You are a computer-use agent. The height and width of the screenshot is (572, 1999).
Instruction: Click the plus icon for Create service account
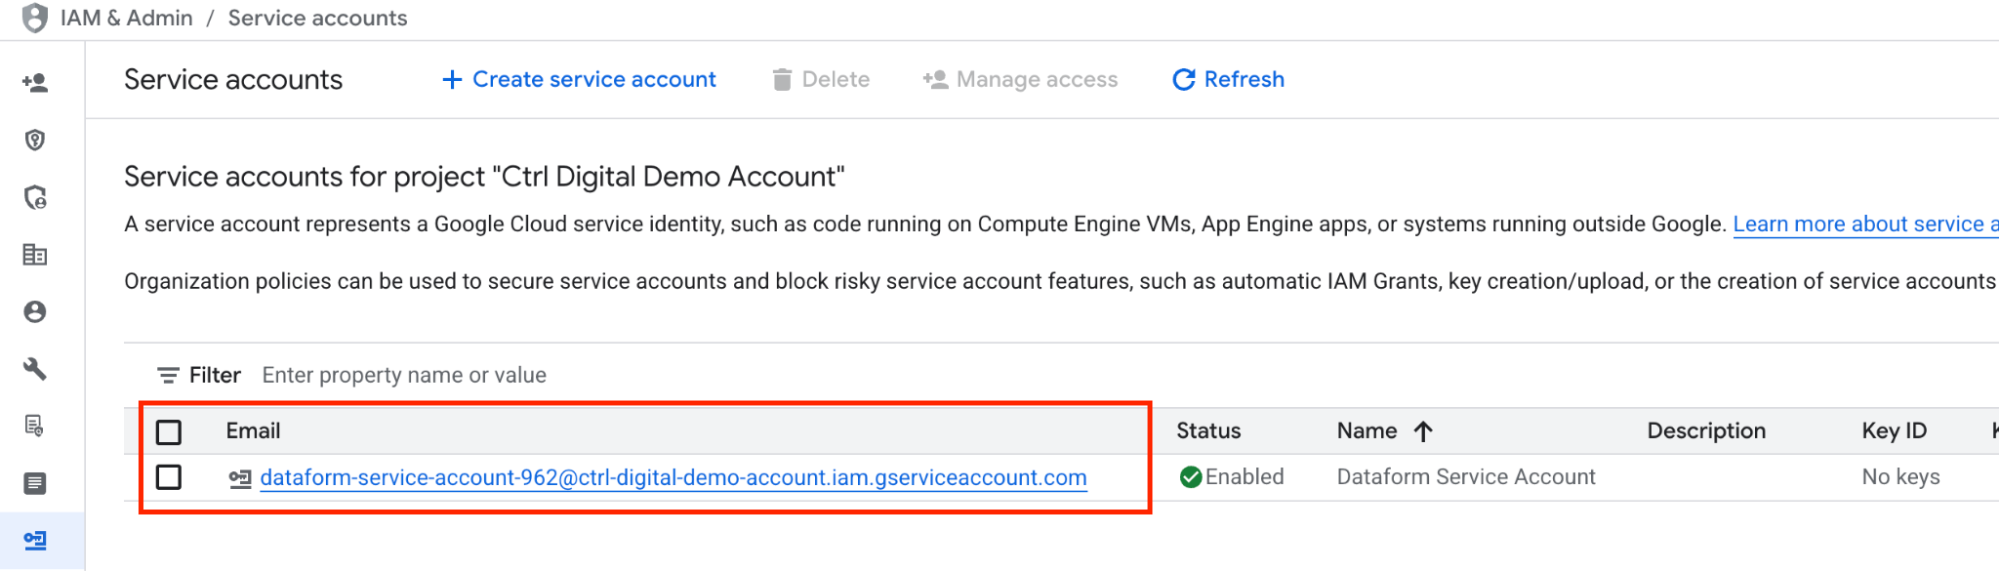click(x=452, y=80)
